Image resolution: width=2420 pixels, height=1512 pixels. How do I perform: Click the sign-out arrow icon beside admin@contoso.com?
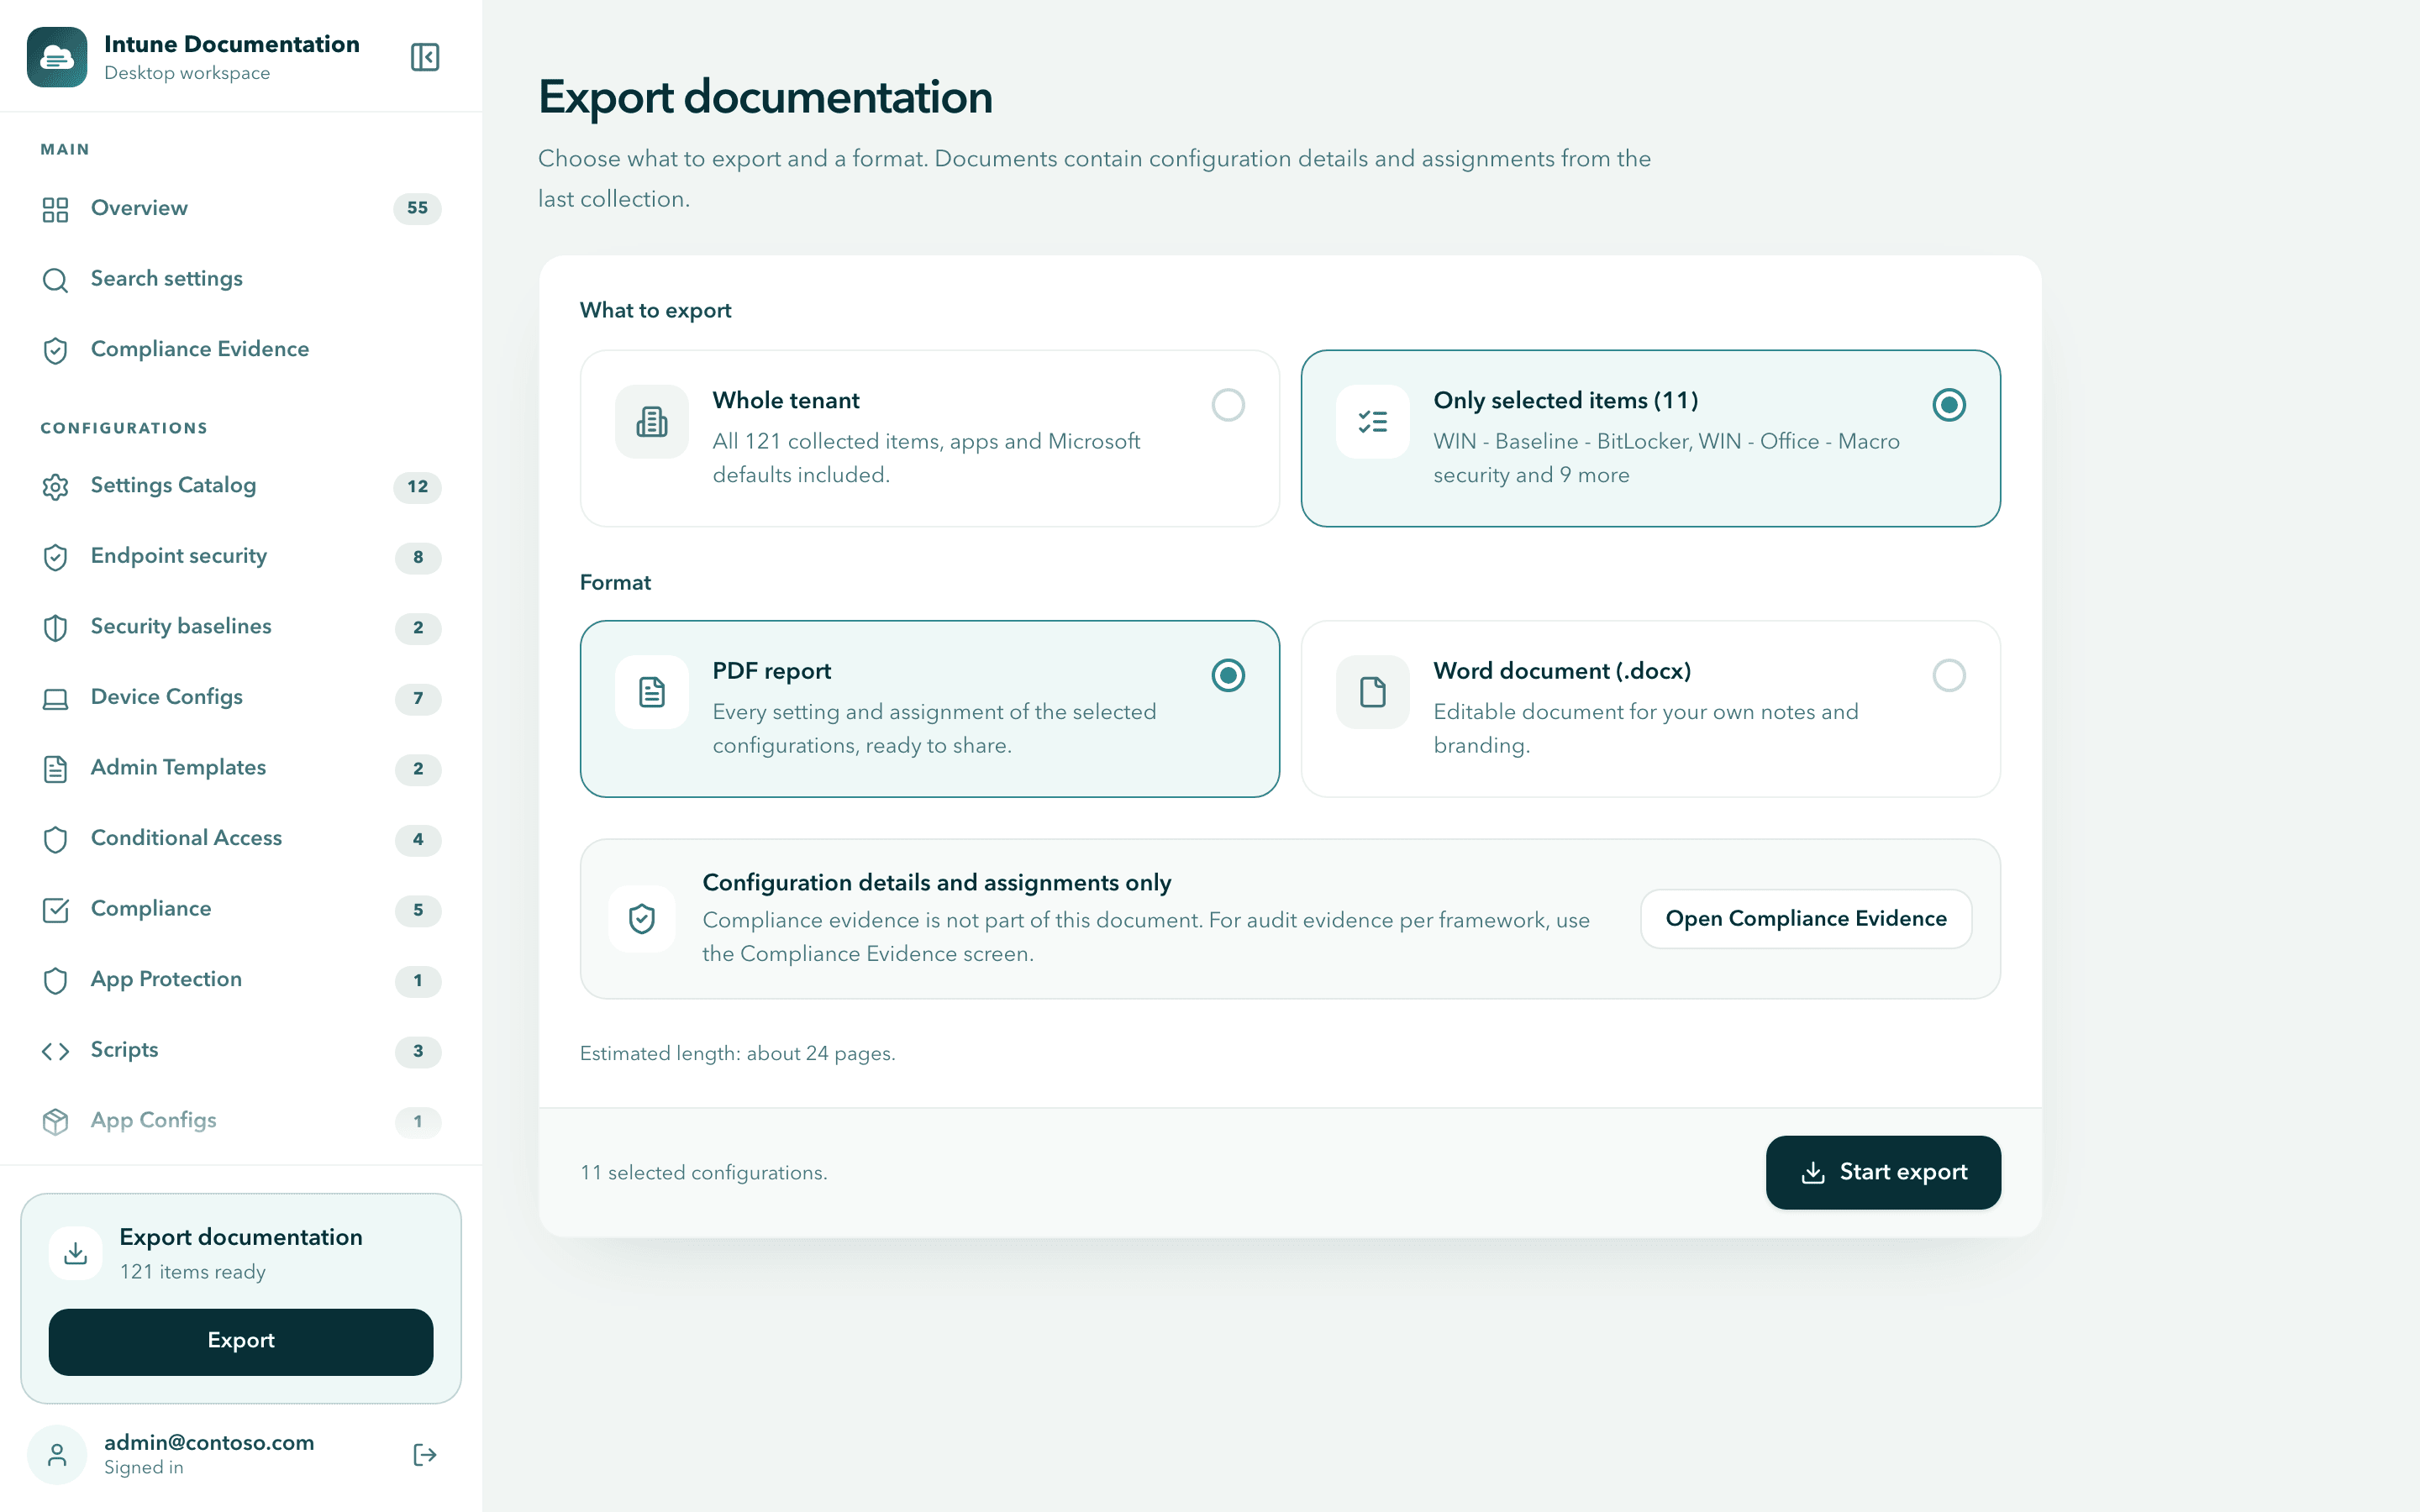(x=425, y=1455)
